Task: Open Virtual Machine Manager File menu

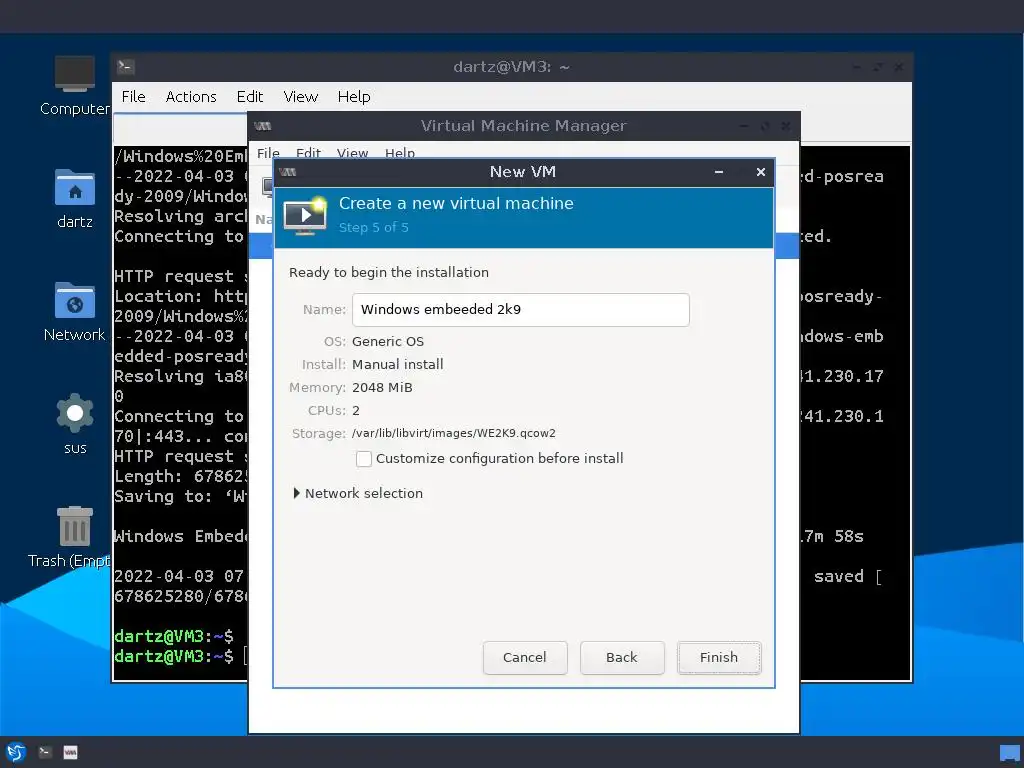Action: pyautogui.click(x=268, y=153)
